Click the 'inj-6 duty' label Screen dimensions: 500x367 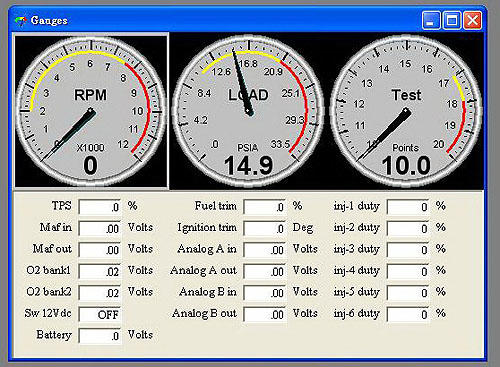[357, 314]
